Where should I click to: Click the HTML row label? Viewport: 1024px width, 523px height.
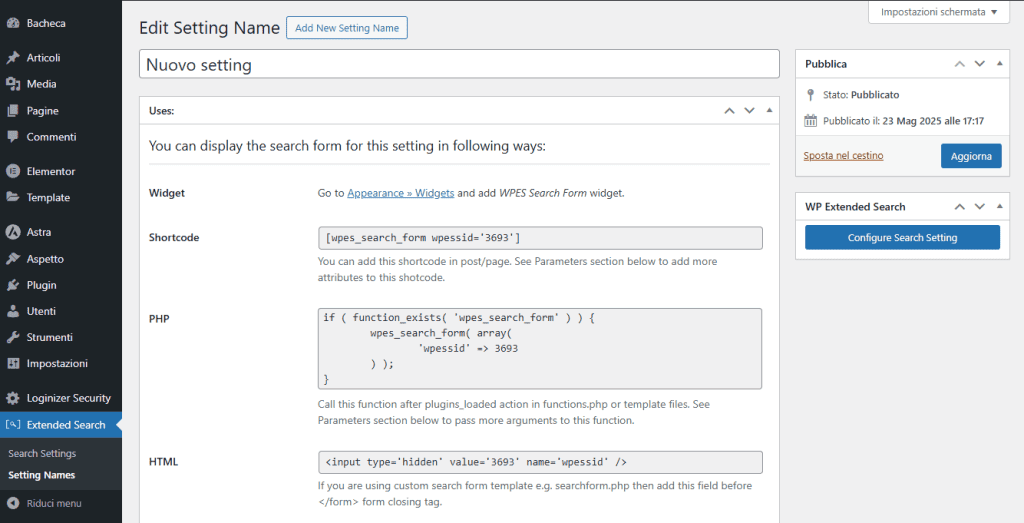(163, 462)
